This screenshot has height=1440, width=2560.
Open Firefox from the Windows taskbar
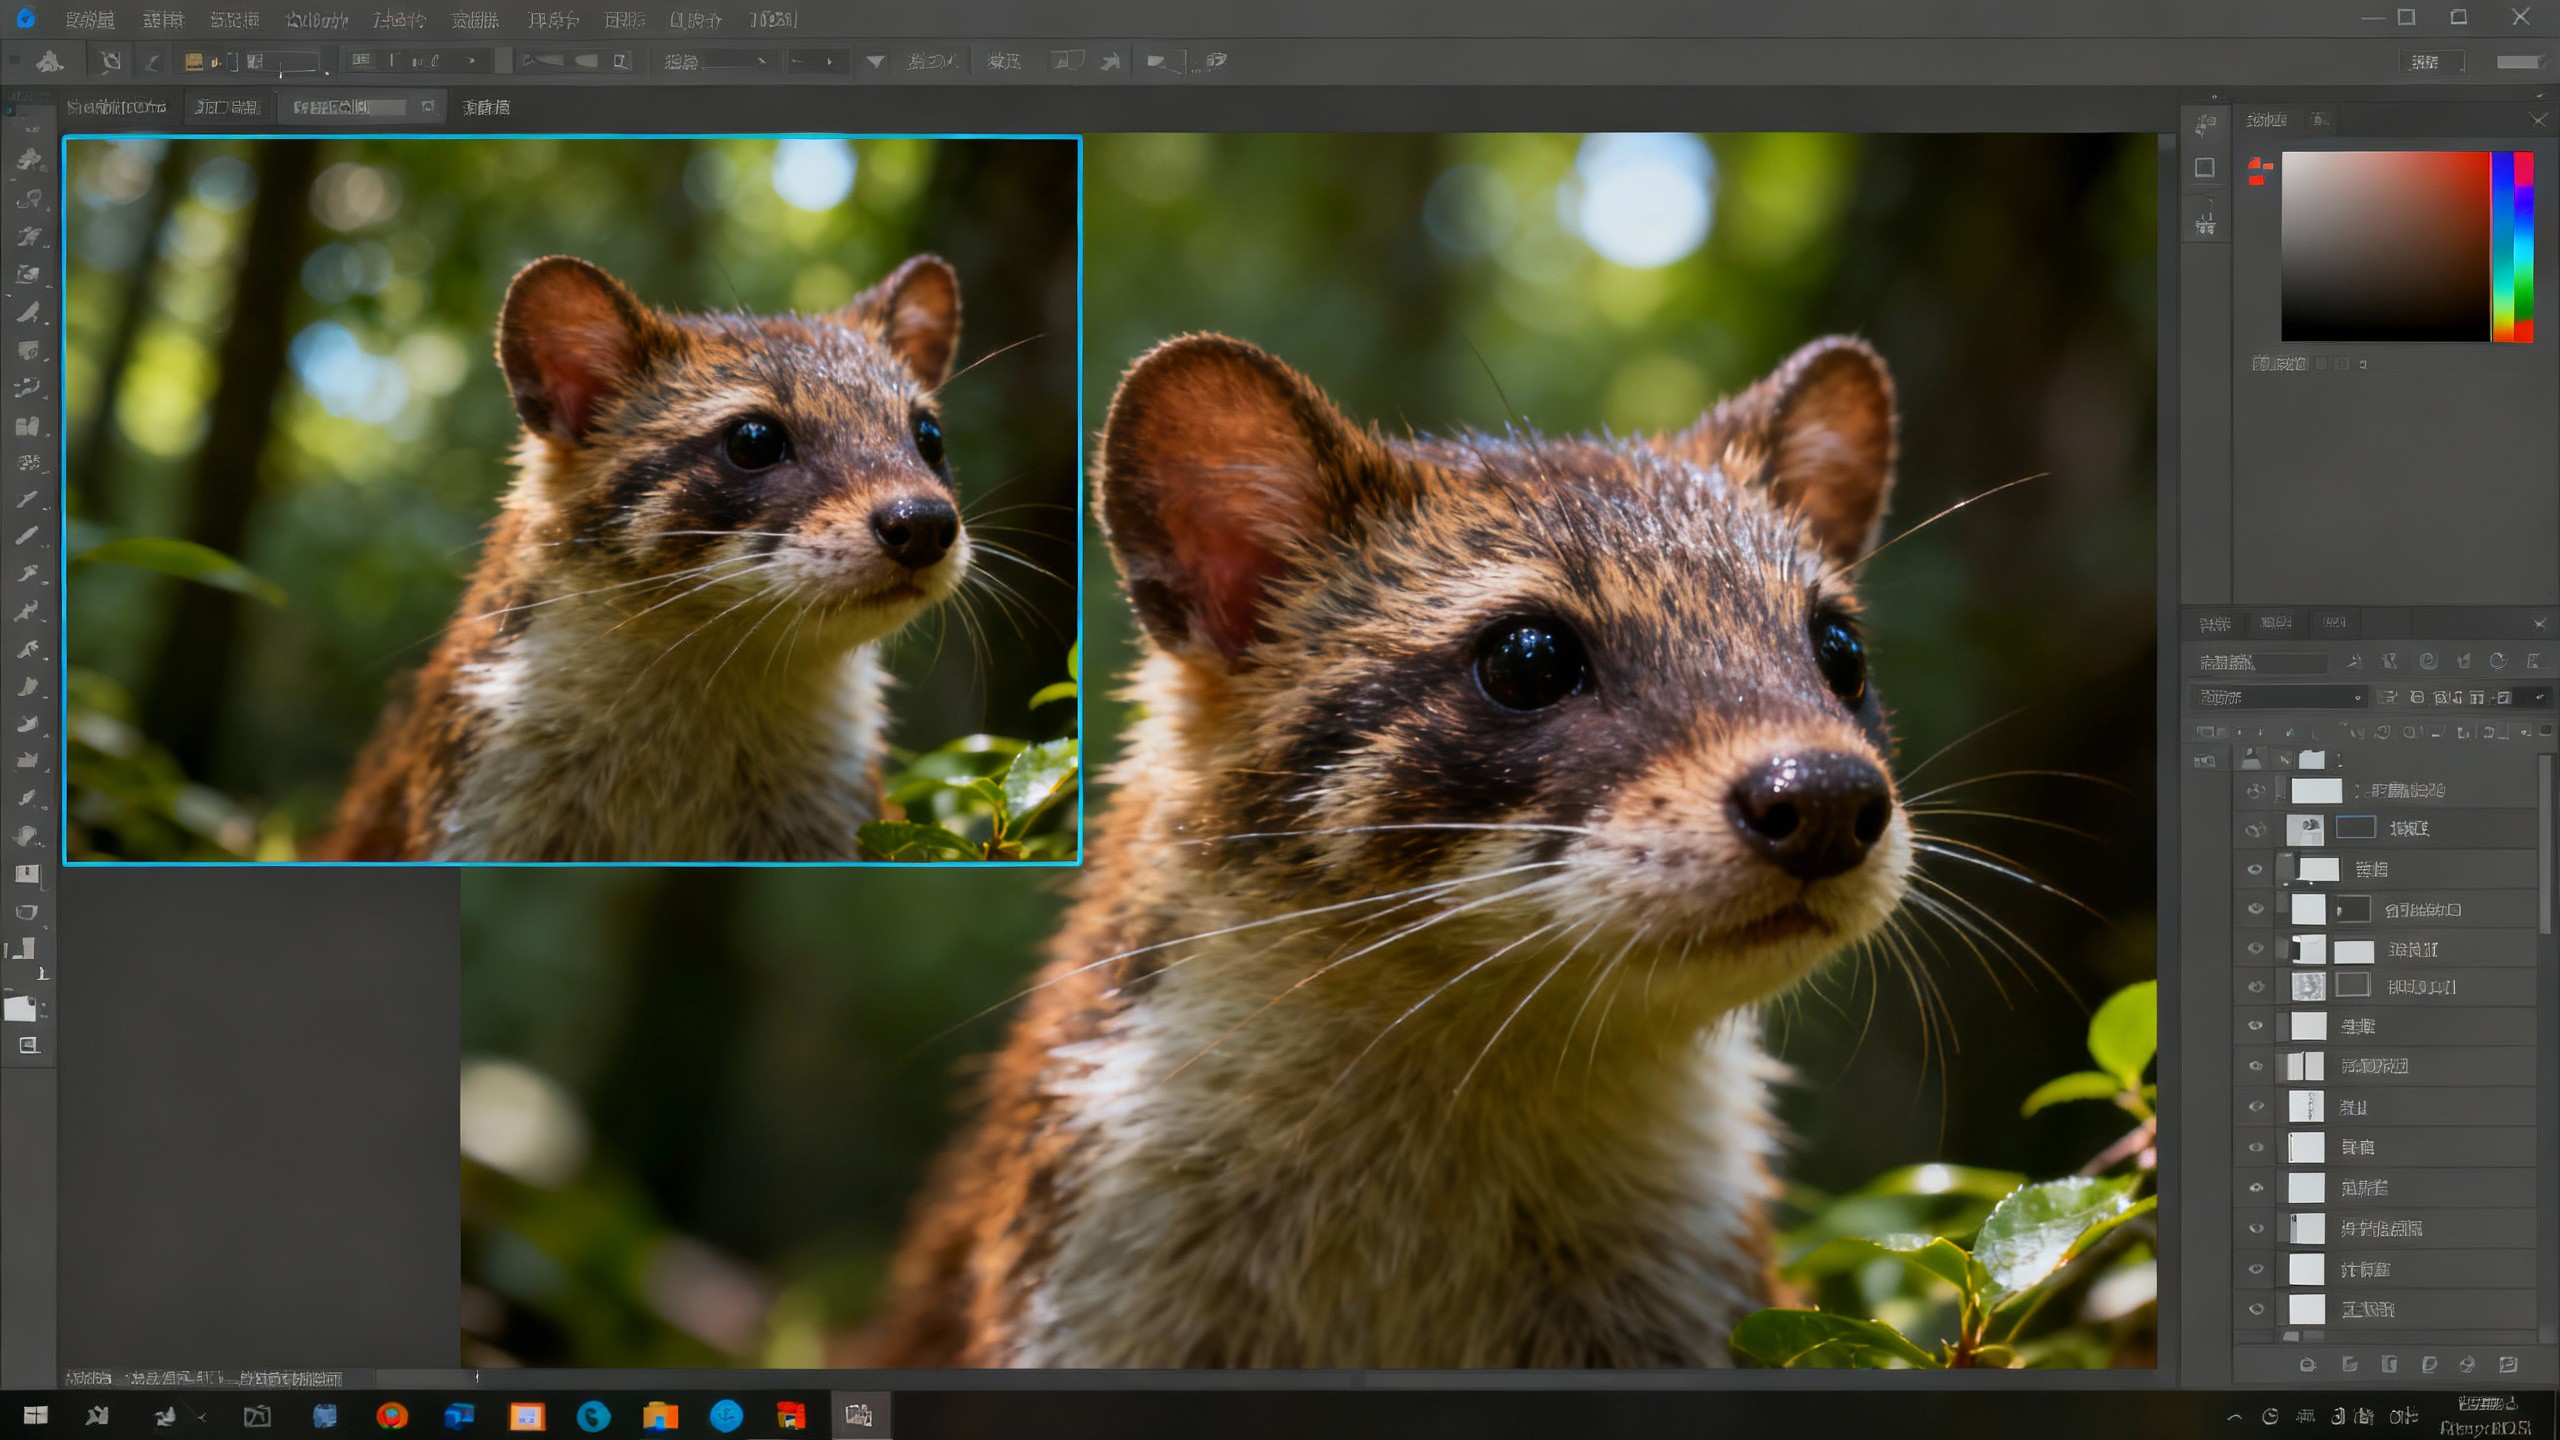click(393, 1415)
